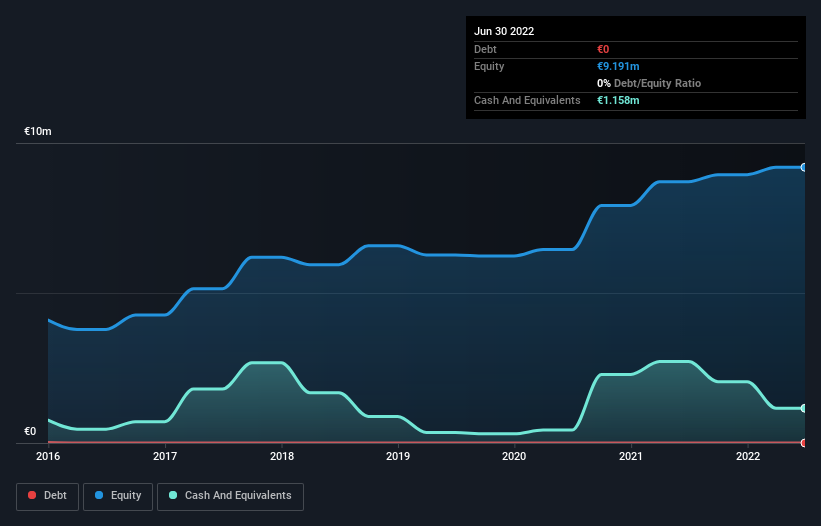Click the €9.191m equity value
The height and width of the screenshot is (526, 821).
618,66
